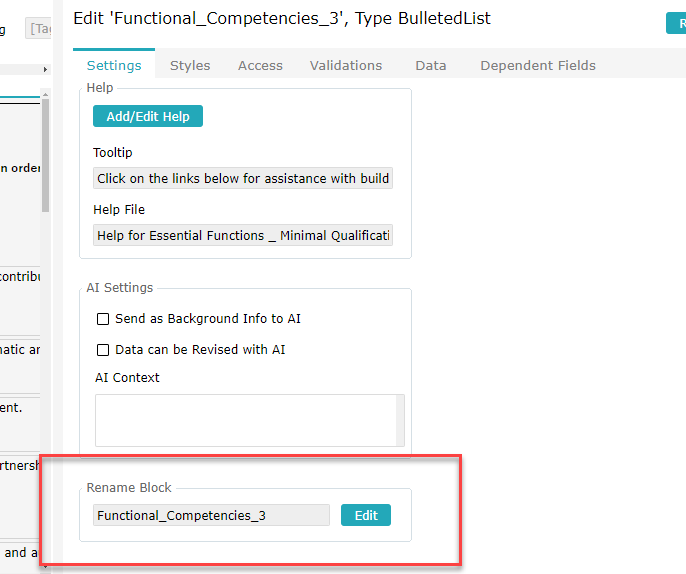
Task: Click the Add/Edit Help button
Action: 148,116
